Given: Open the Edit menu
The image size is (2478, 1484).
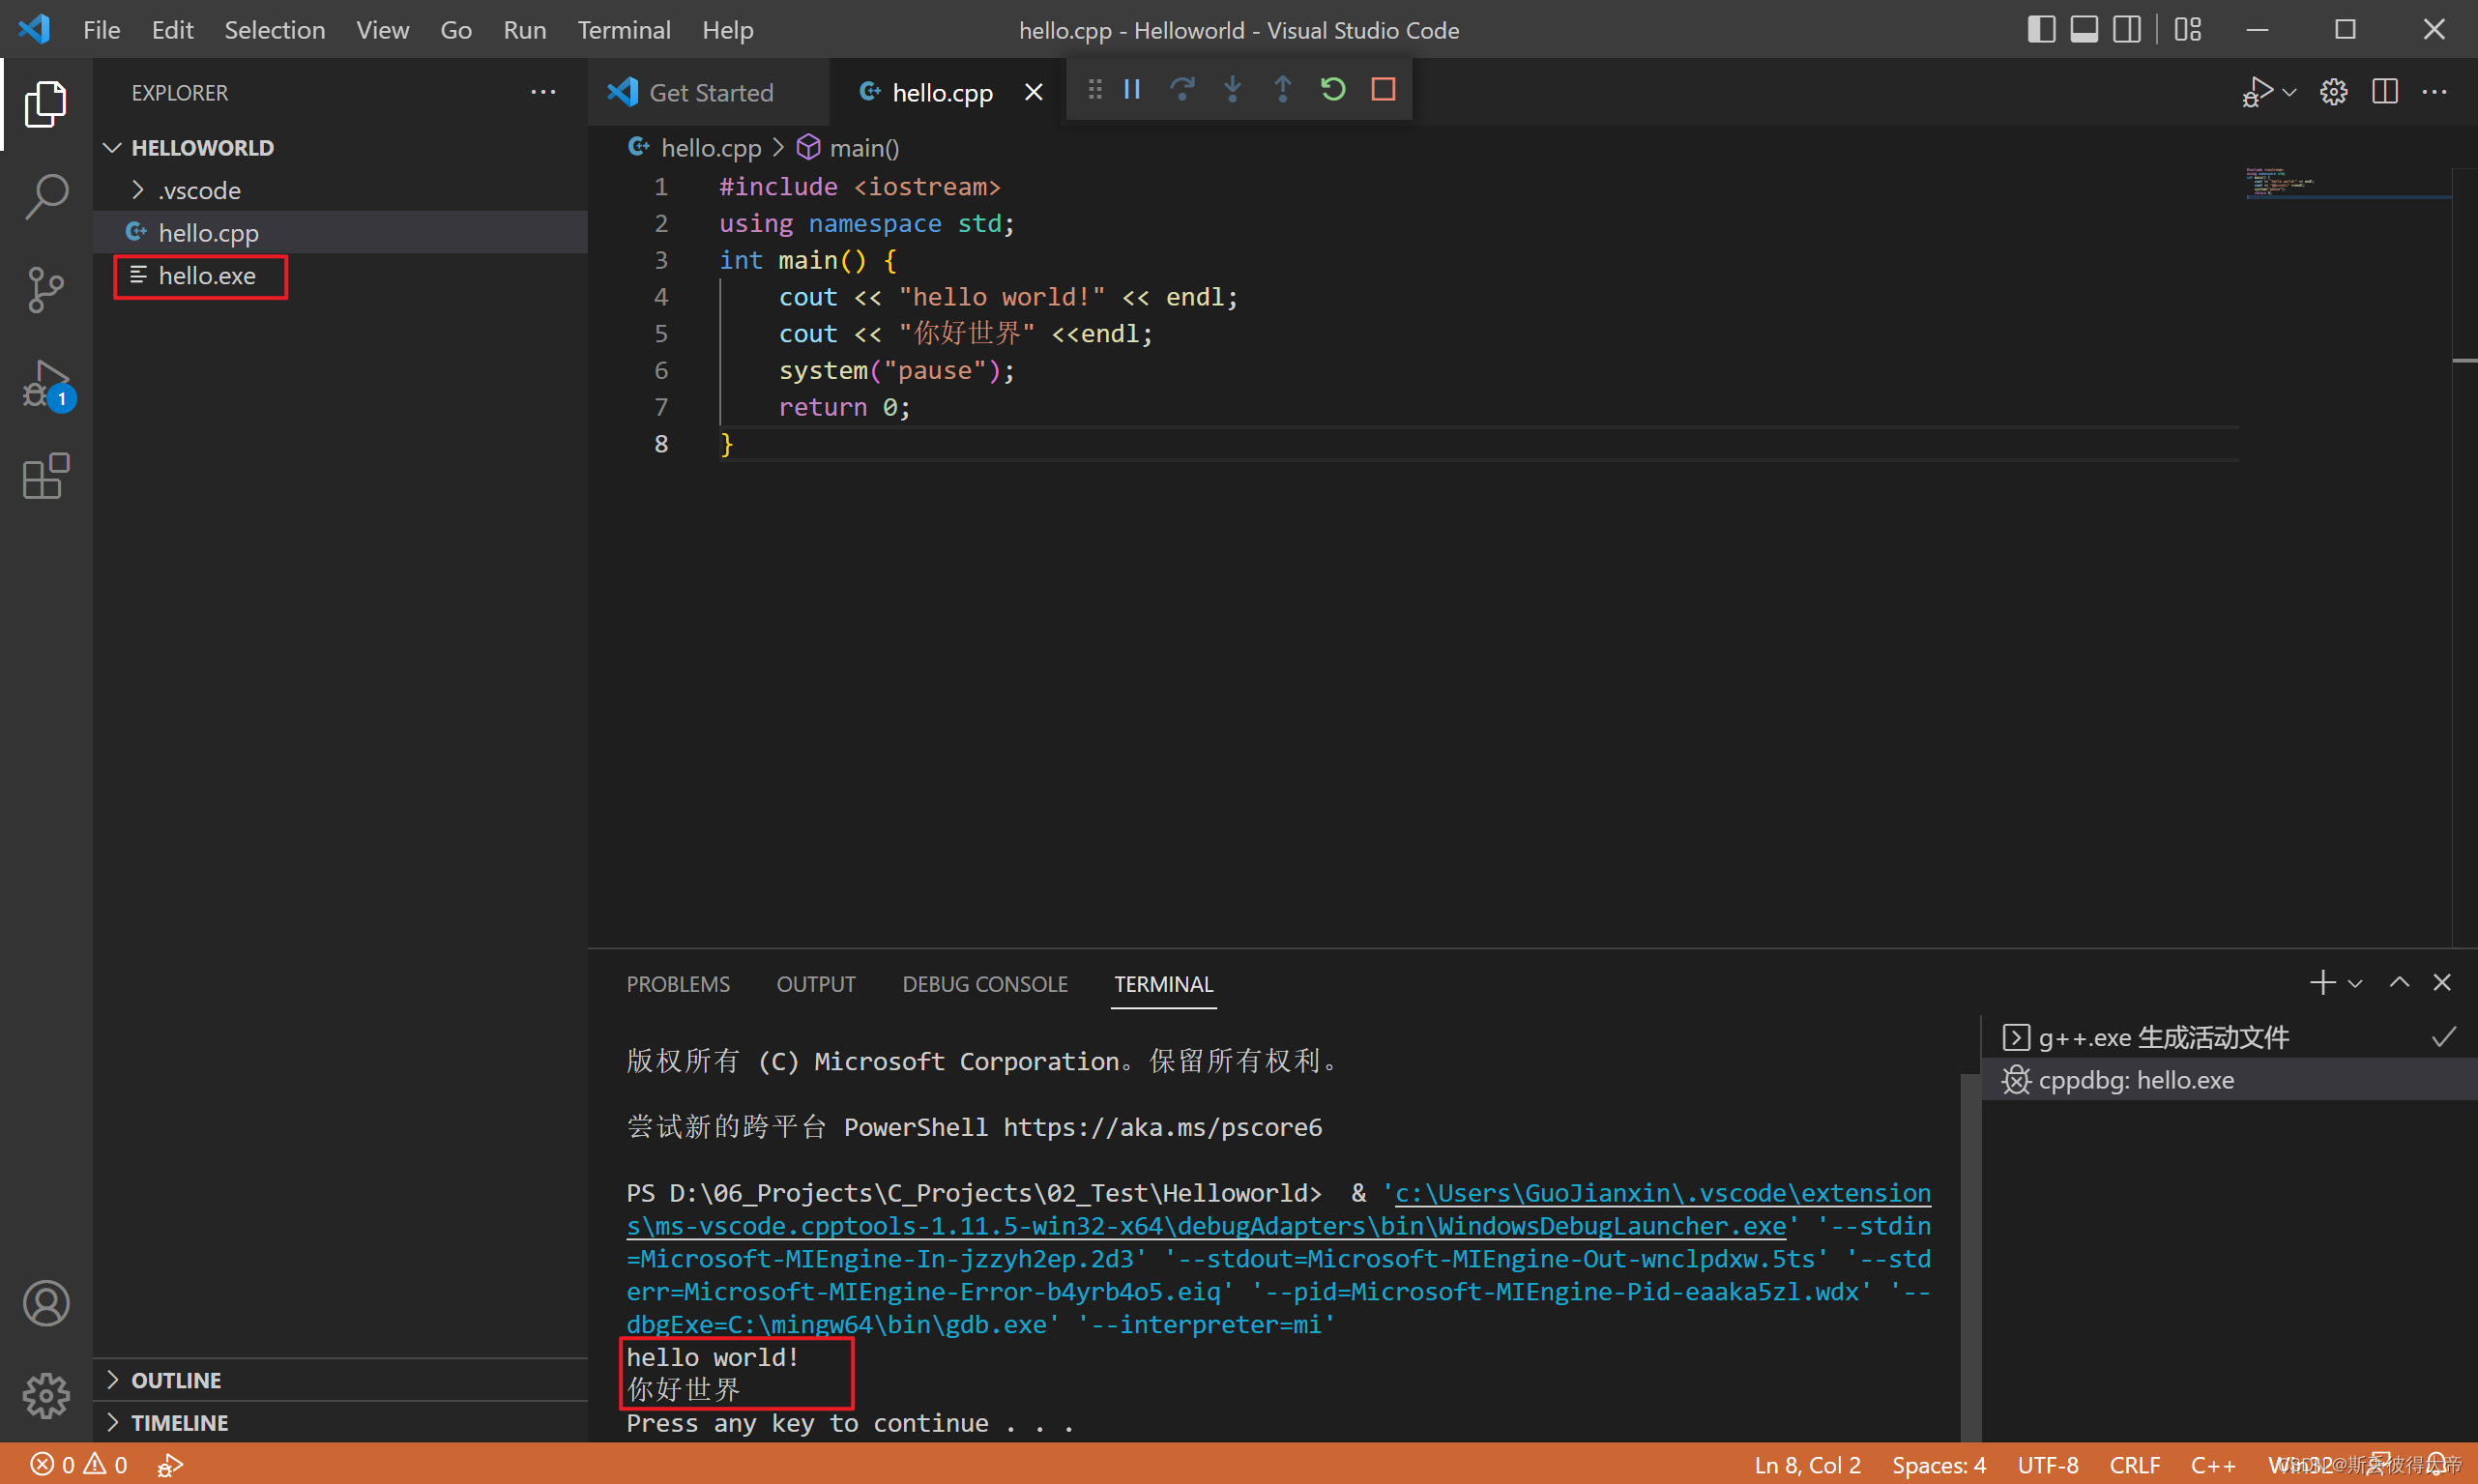Looking at the screenshot, I should 172,30.
